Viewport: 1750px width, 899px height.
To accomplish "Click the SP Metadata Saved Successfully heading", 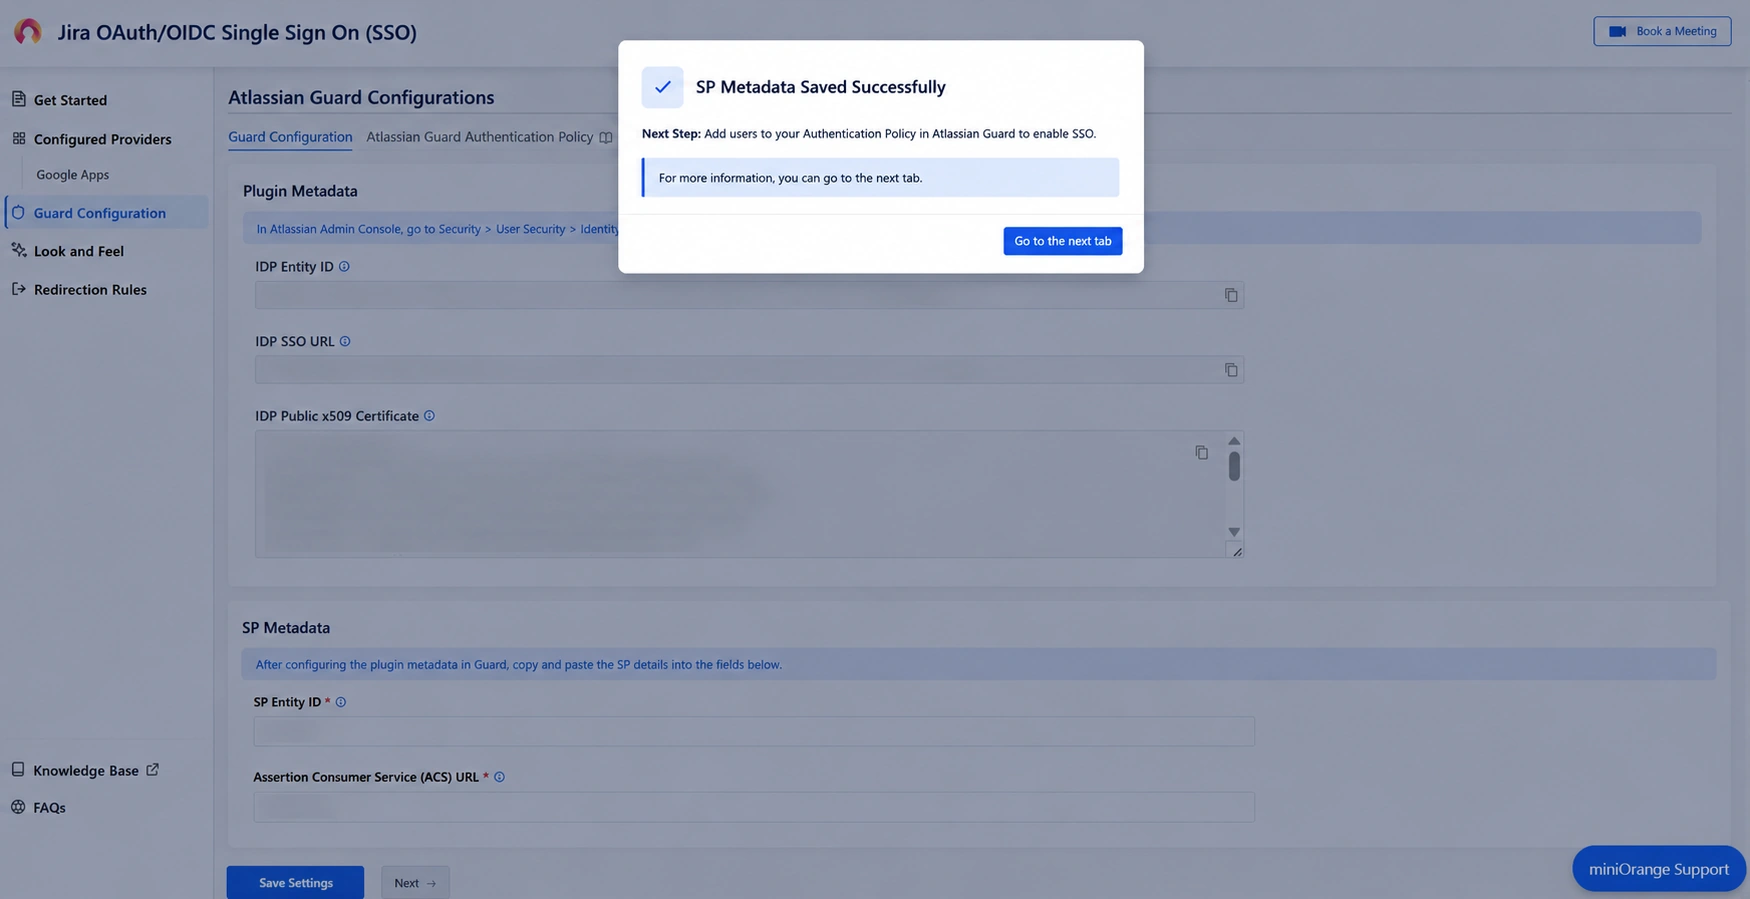I will (820, 87).
